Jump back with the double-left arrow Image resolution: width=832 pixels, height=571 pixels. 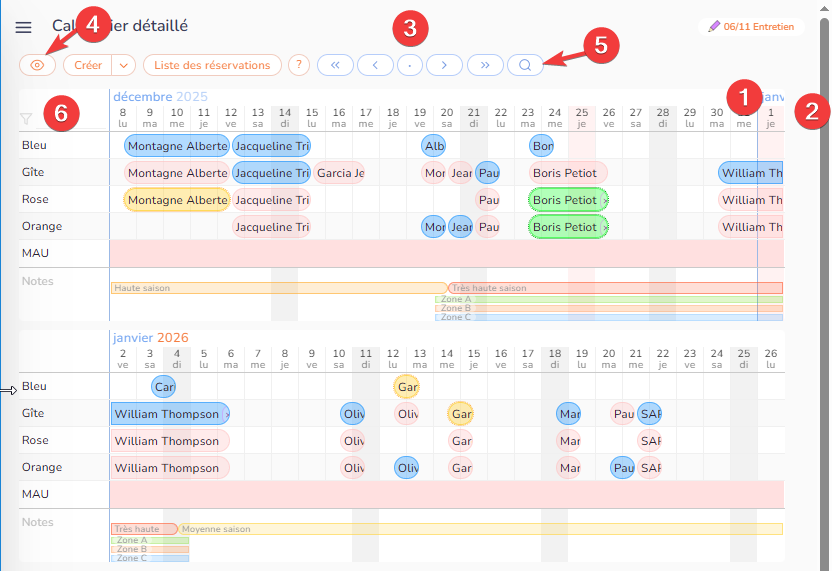pos(335,65)
